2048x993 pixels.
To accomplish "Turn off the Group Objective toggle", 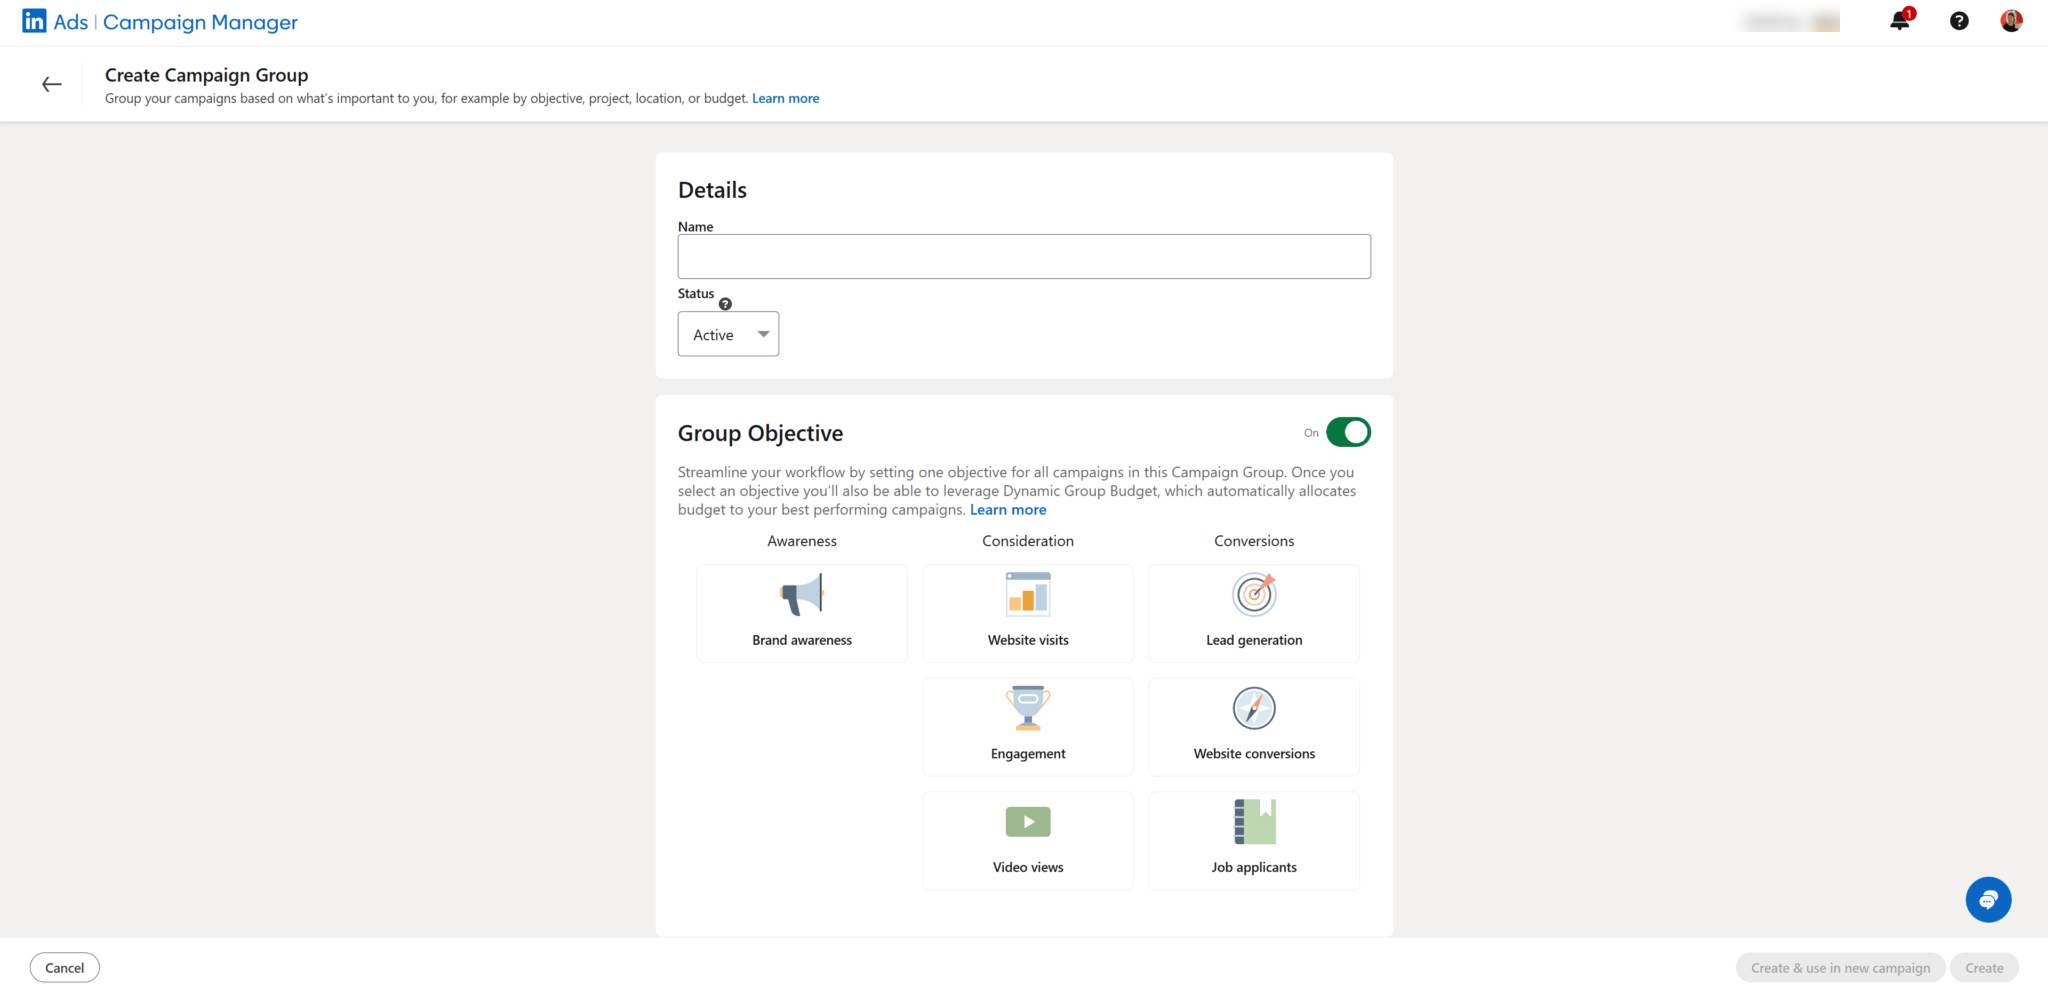I will click(1348, 433).
